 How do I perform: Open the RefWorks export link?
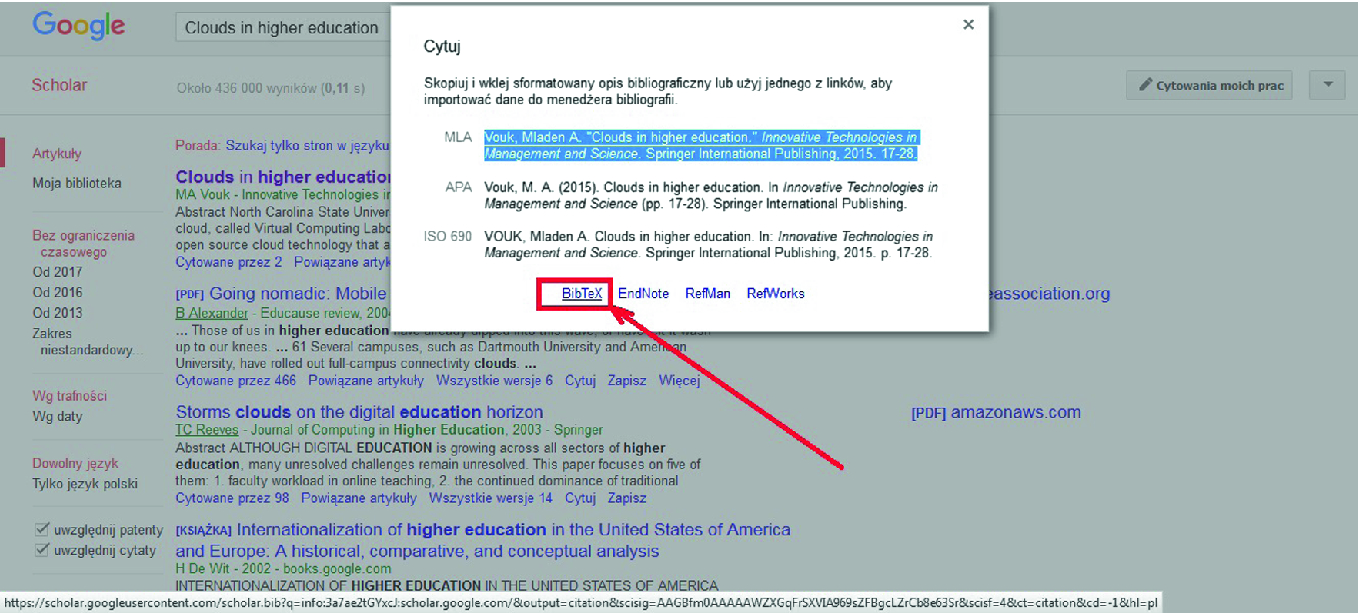point(776,293)
